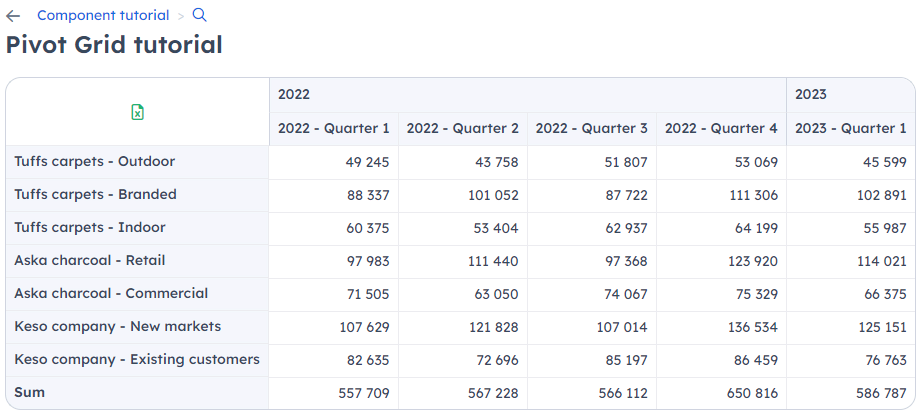Click the Excel export icon
The height and width of the screenshot is (414, 920).
click(137, 112)
